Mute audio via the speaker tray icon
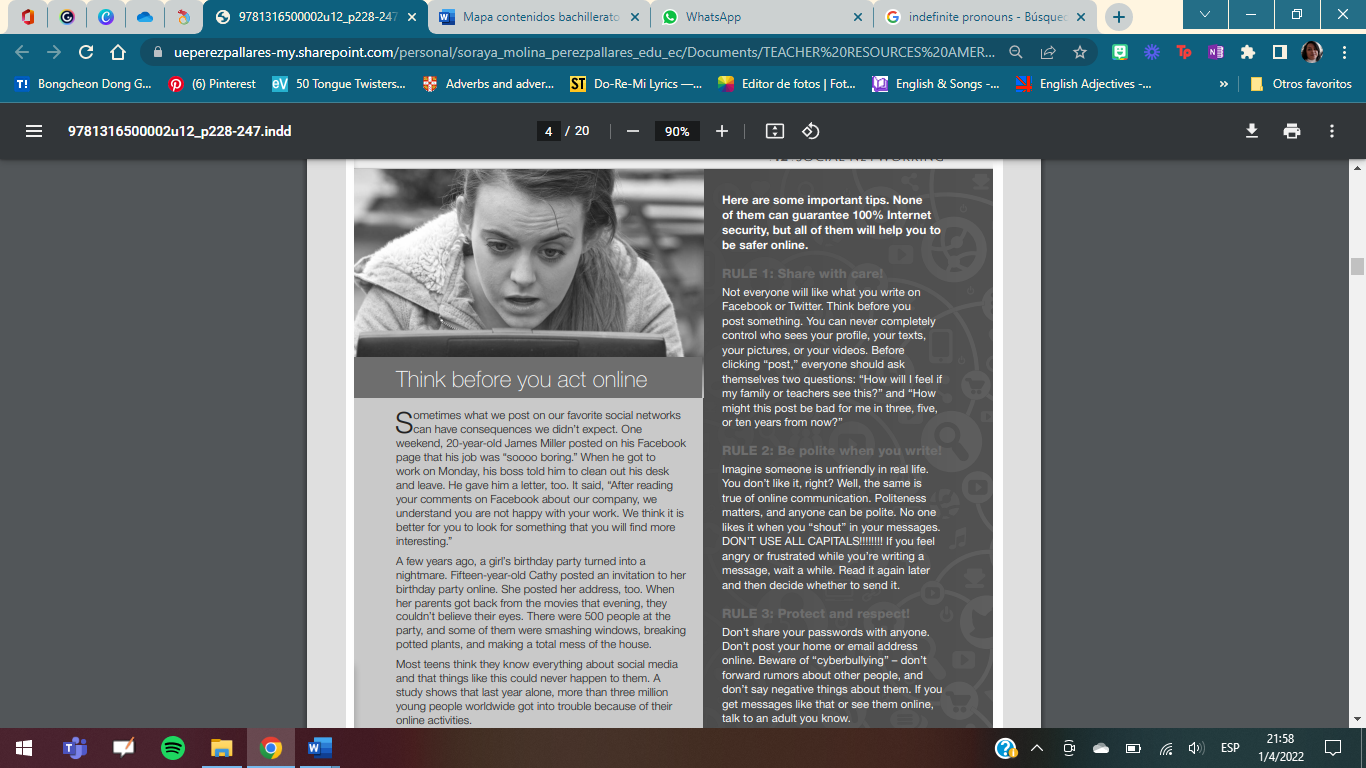The height and width of the screenshot is (768, 1366). pos(1196,747)
